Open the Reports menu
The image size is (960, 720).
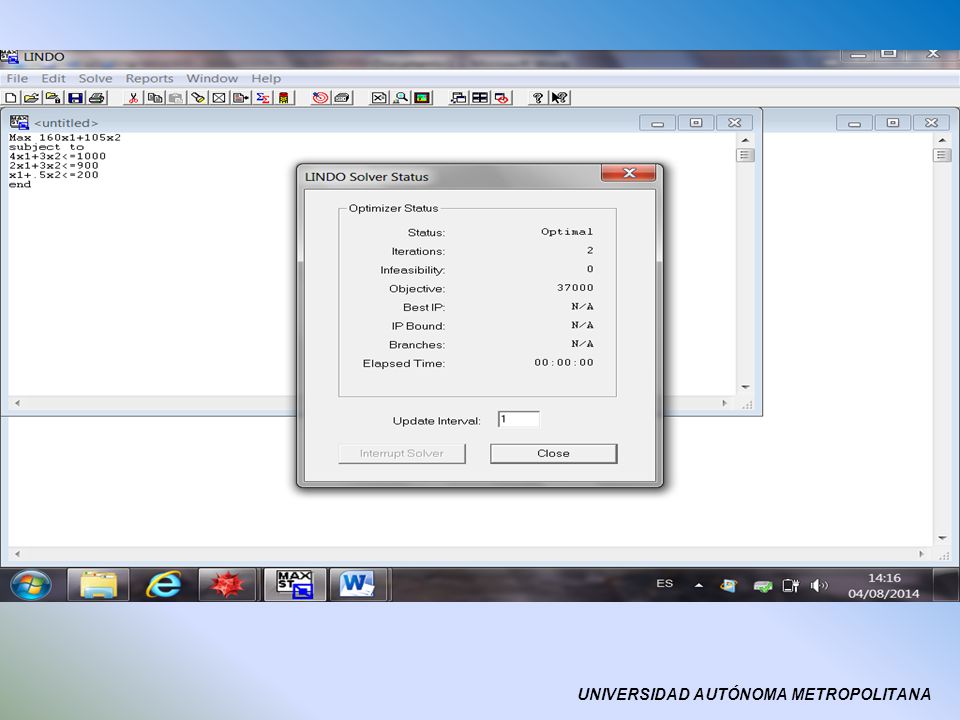click(x=149, y=78)
